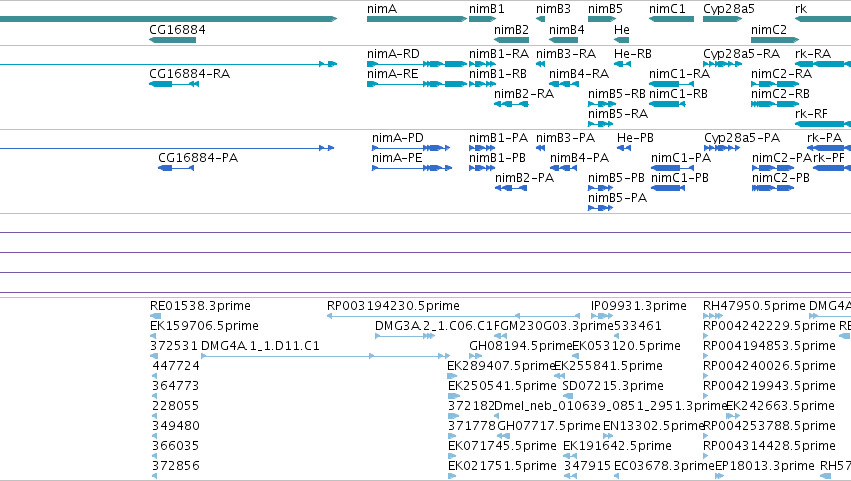Select transcript nimB5-RA
The image size is (851, 481).
(x=601, y=124)
